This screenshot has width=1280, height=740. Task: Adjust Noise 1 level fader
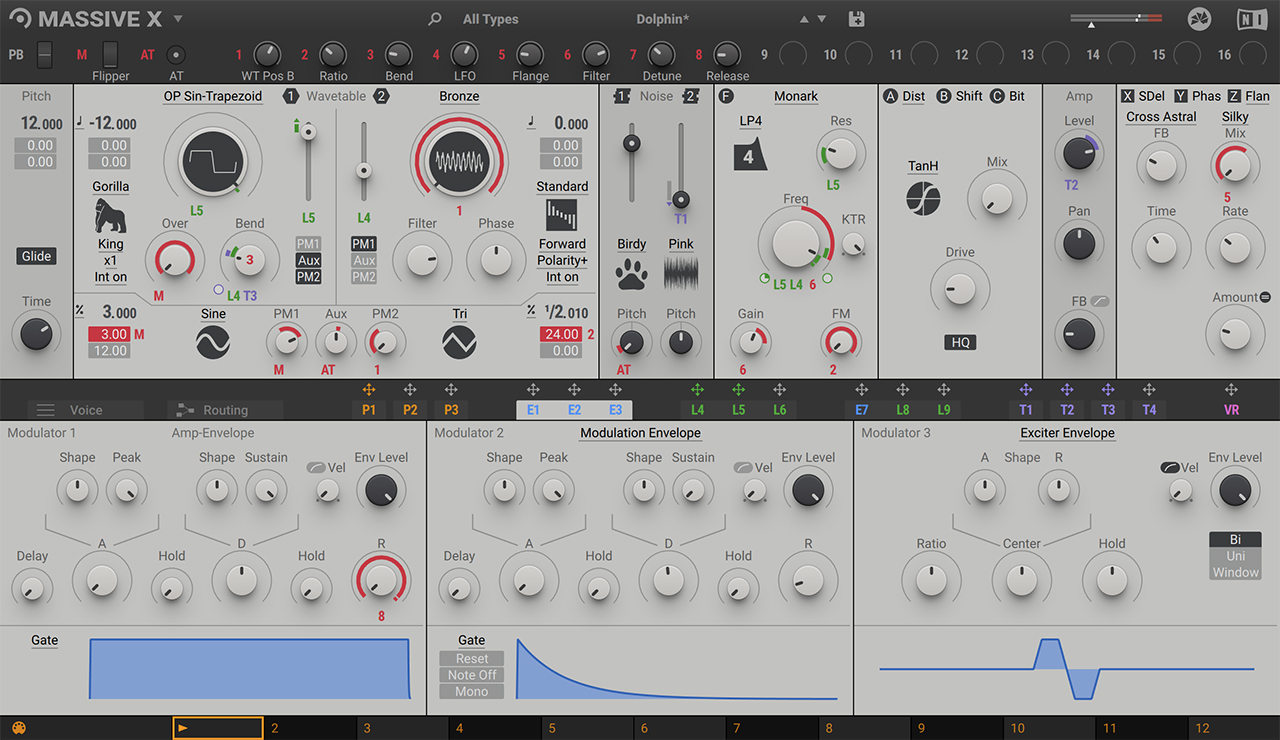[631, 144]
